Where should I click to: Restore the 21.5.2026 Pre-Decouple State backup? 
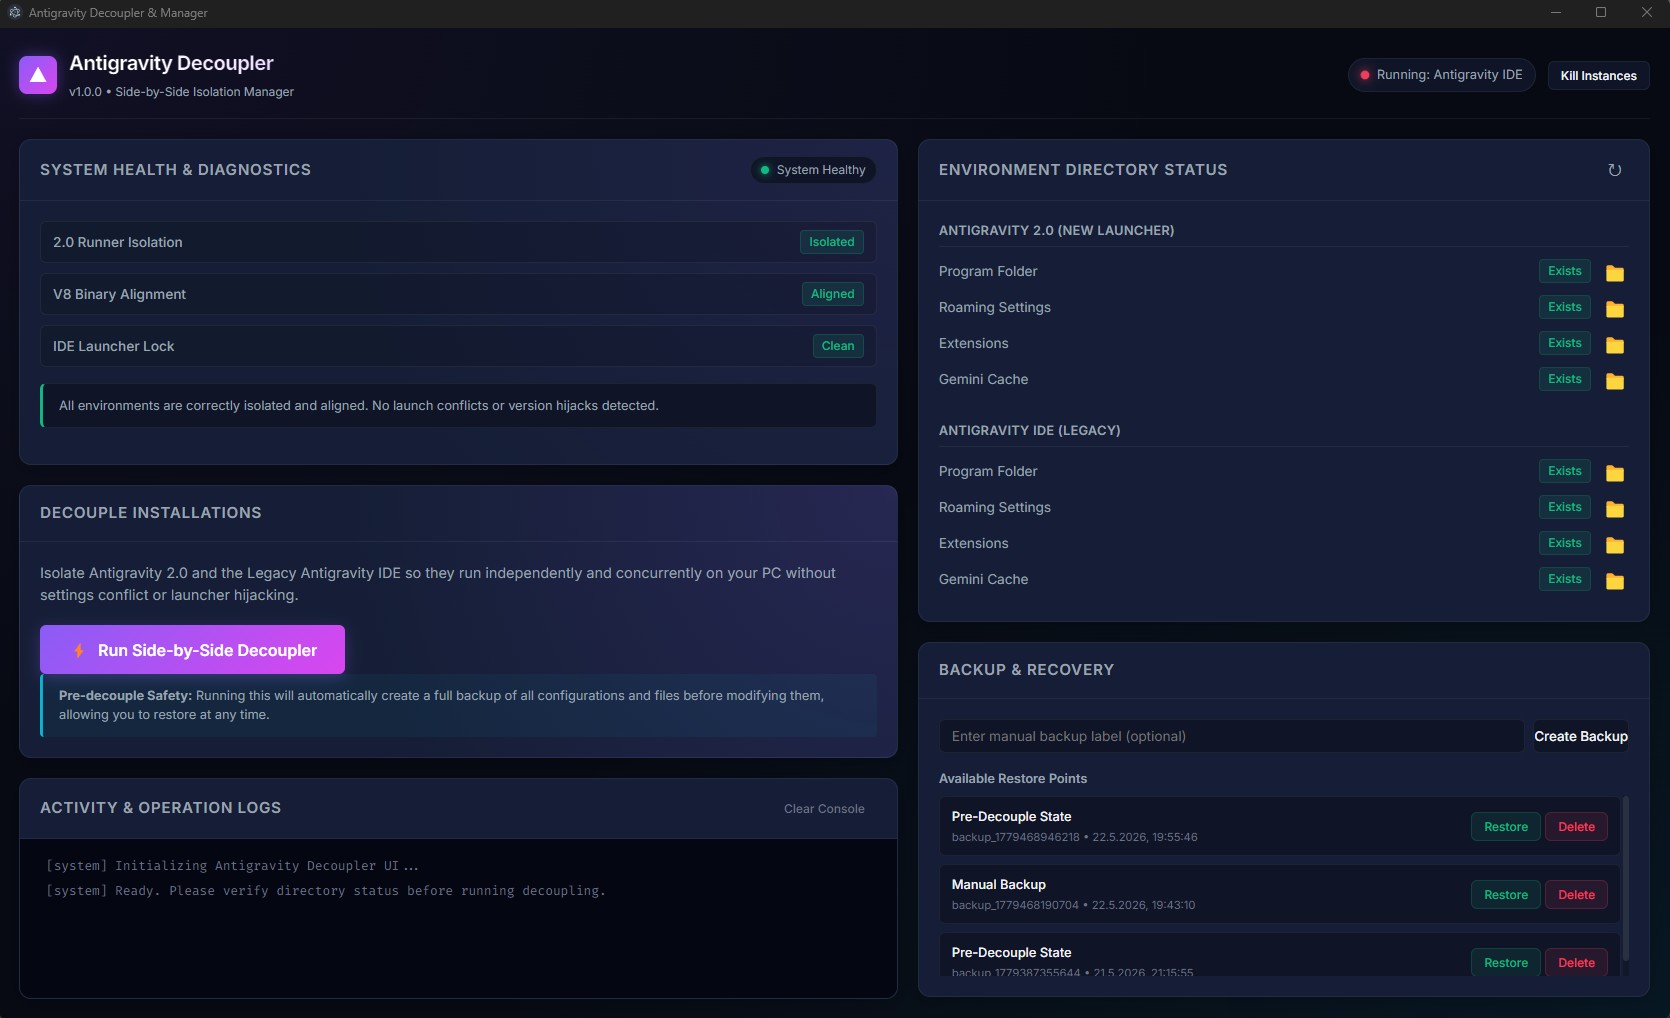click(1506, 962)
